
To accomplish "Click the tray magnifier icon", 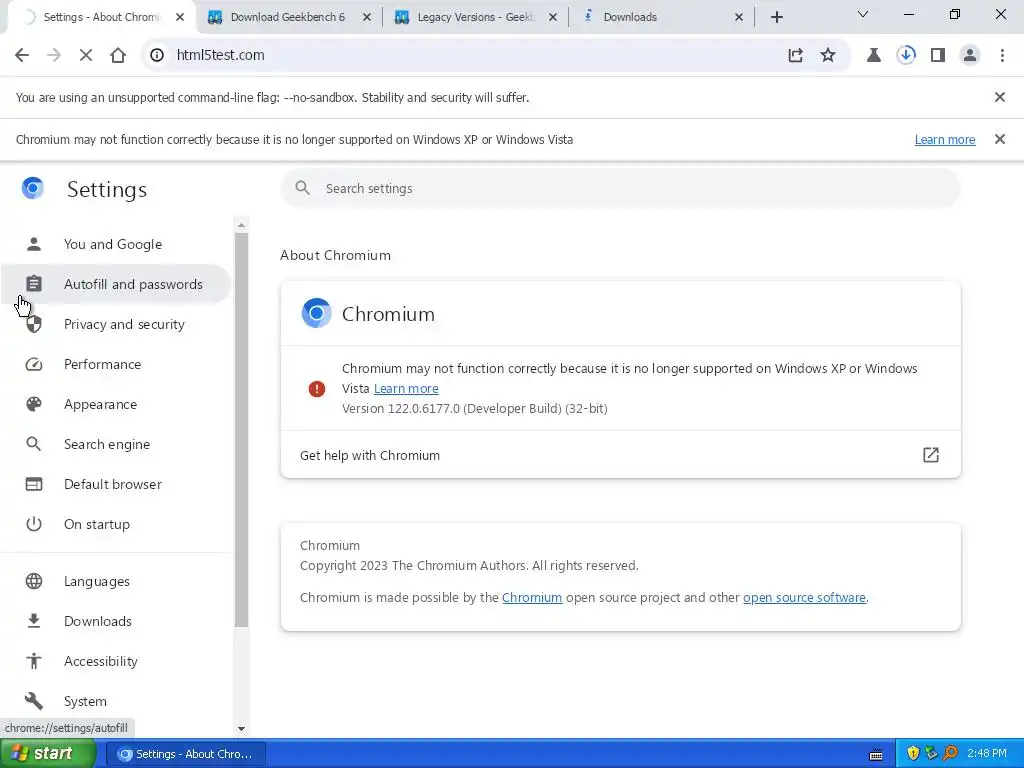I will (x=950, y=754).
